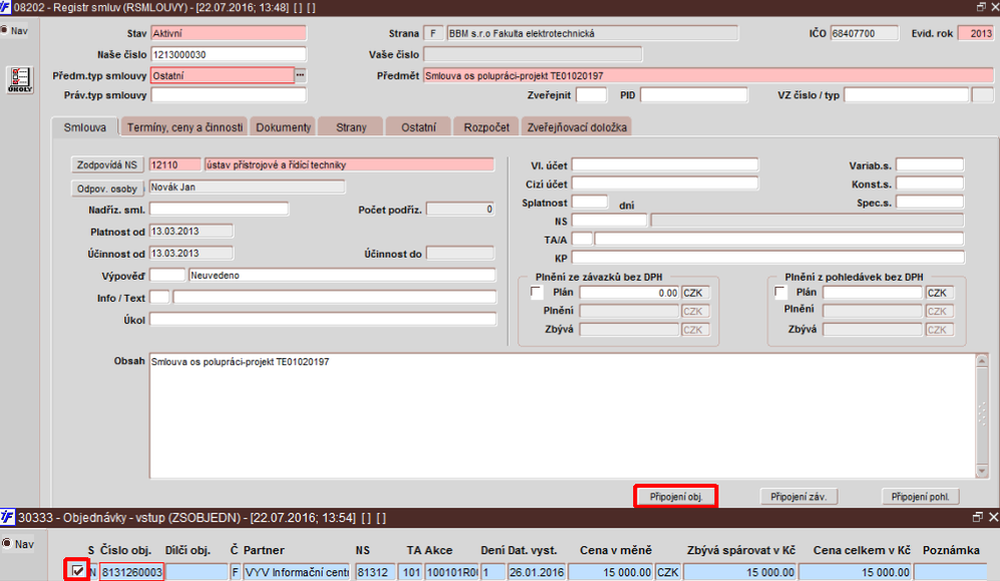The height and width of the screenshot is (581, 1000).
Task: Click the Předm.typ smlouvy field Ostatní
Action: (x=222, y=75)
